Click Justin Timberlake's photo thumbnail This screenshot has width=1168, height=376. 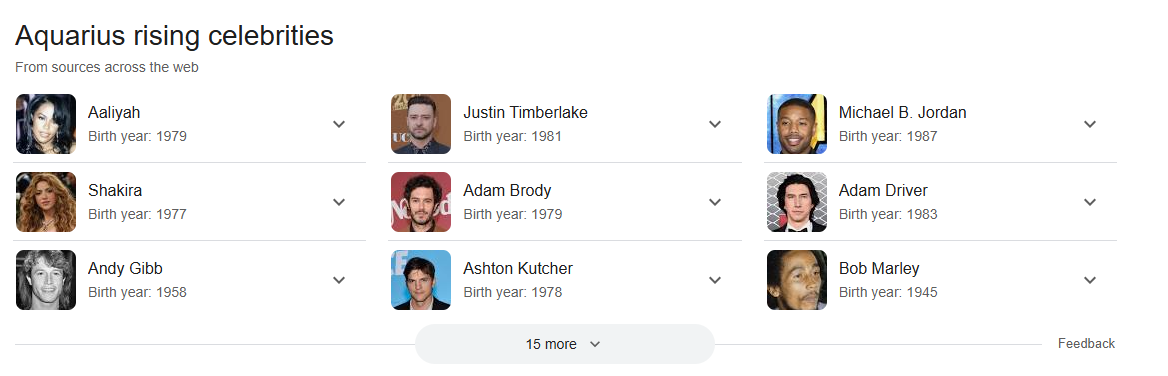coord(421,124)
